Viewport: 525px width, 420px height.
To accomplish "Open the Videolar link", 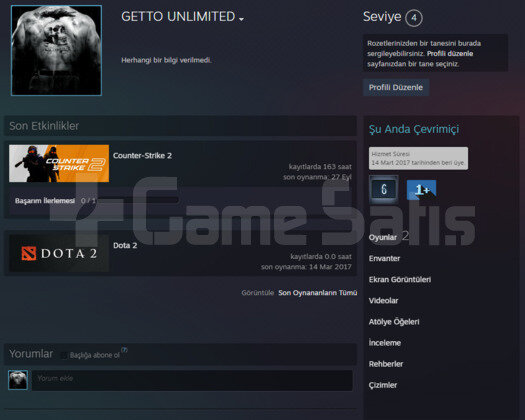I will (383, 301).
